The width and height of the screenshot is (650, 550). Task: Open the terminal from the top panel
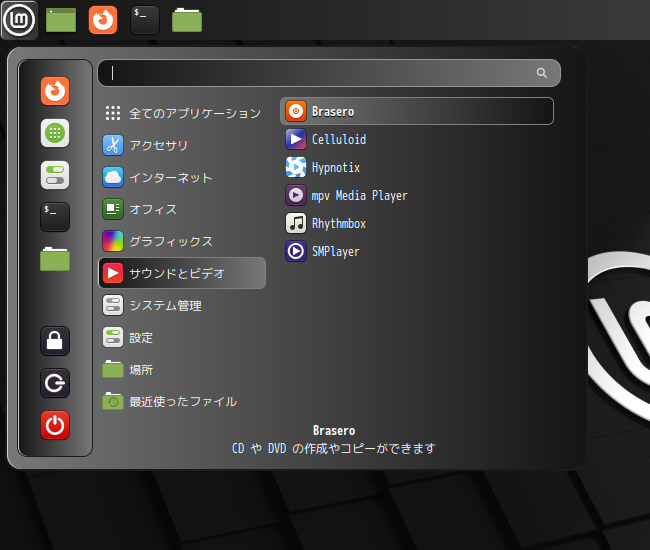coord(145,20)
